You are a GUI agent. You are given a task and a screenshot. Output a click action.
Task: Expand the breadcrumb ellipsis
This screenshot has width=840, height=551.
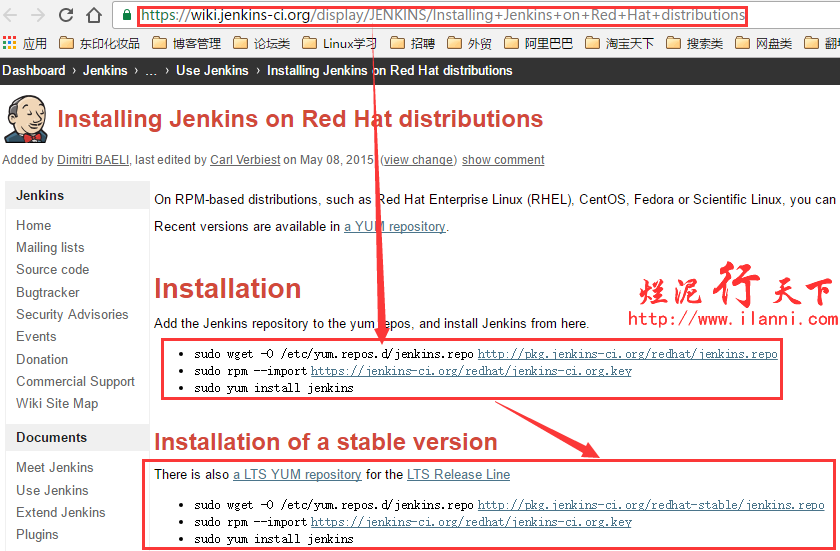click(151, 71)
